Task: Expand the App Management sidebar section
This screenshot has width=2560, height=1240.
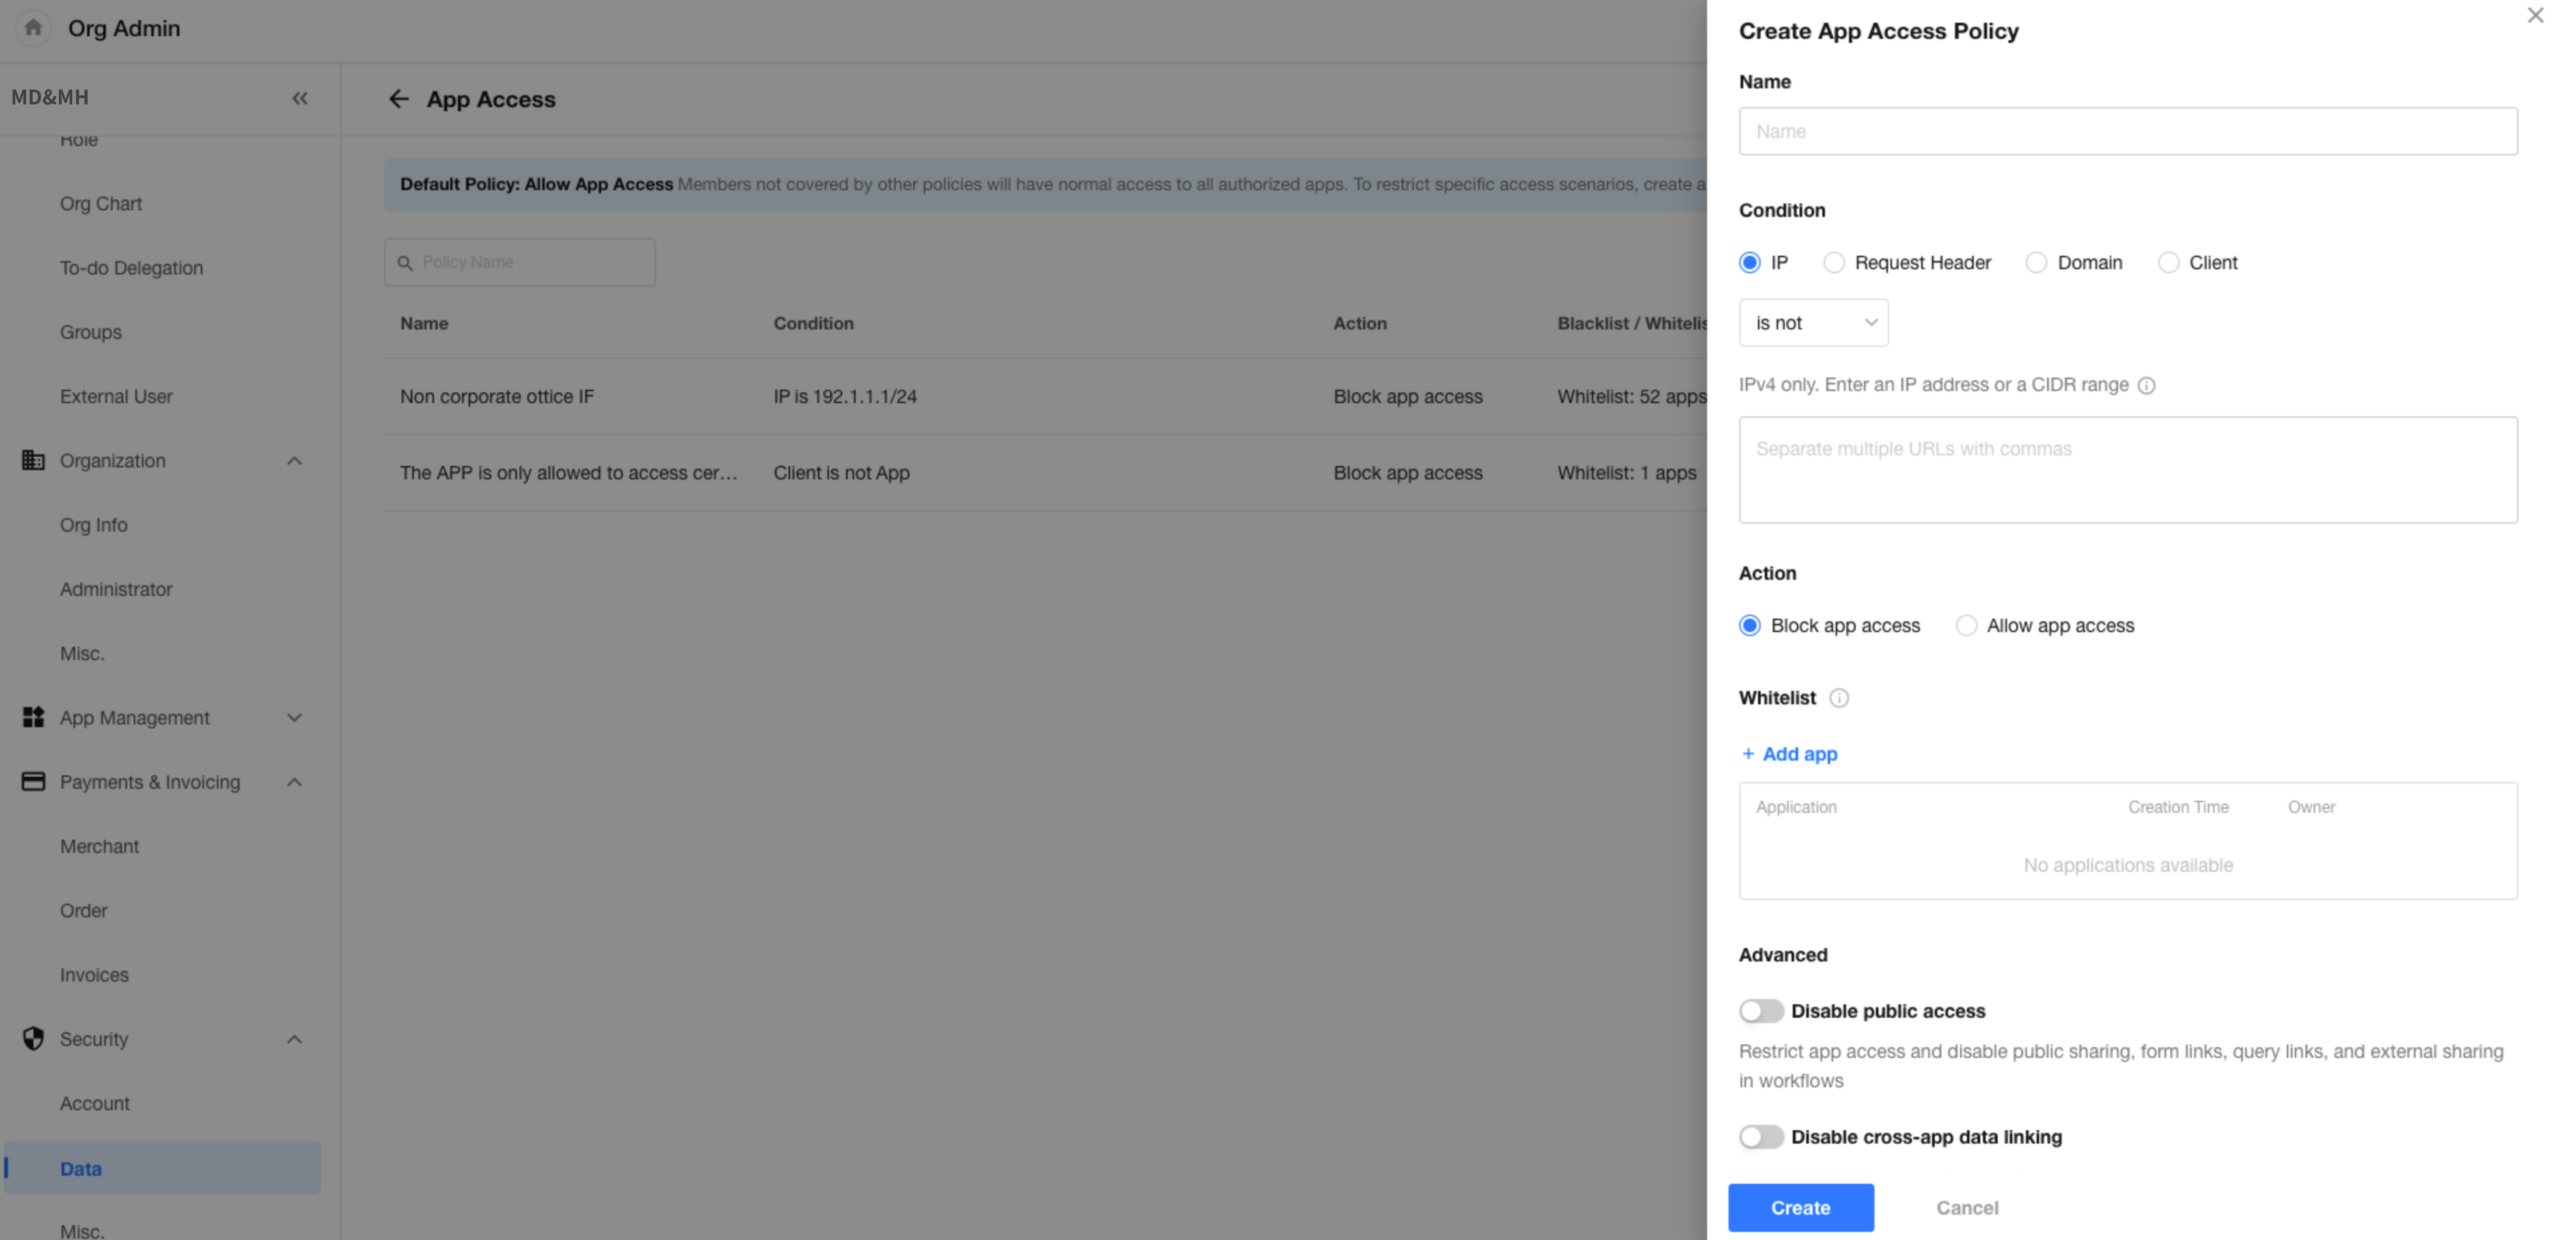Action: pos(294,718)
